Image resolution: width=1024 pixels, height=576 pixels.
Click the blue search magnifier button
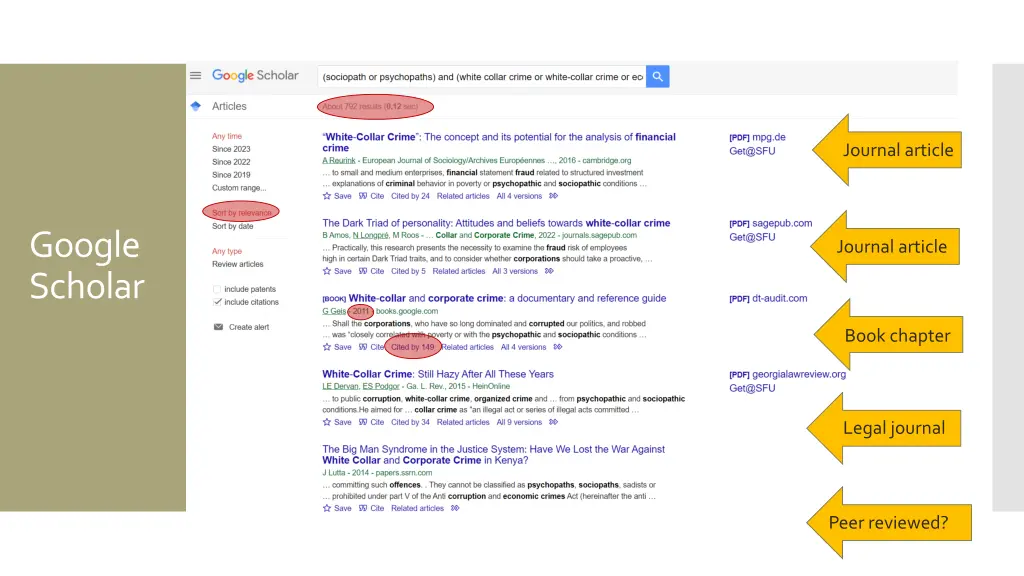point(658,76)
